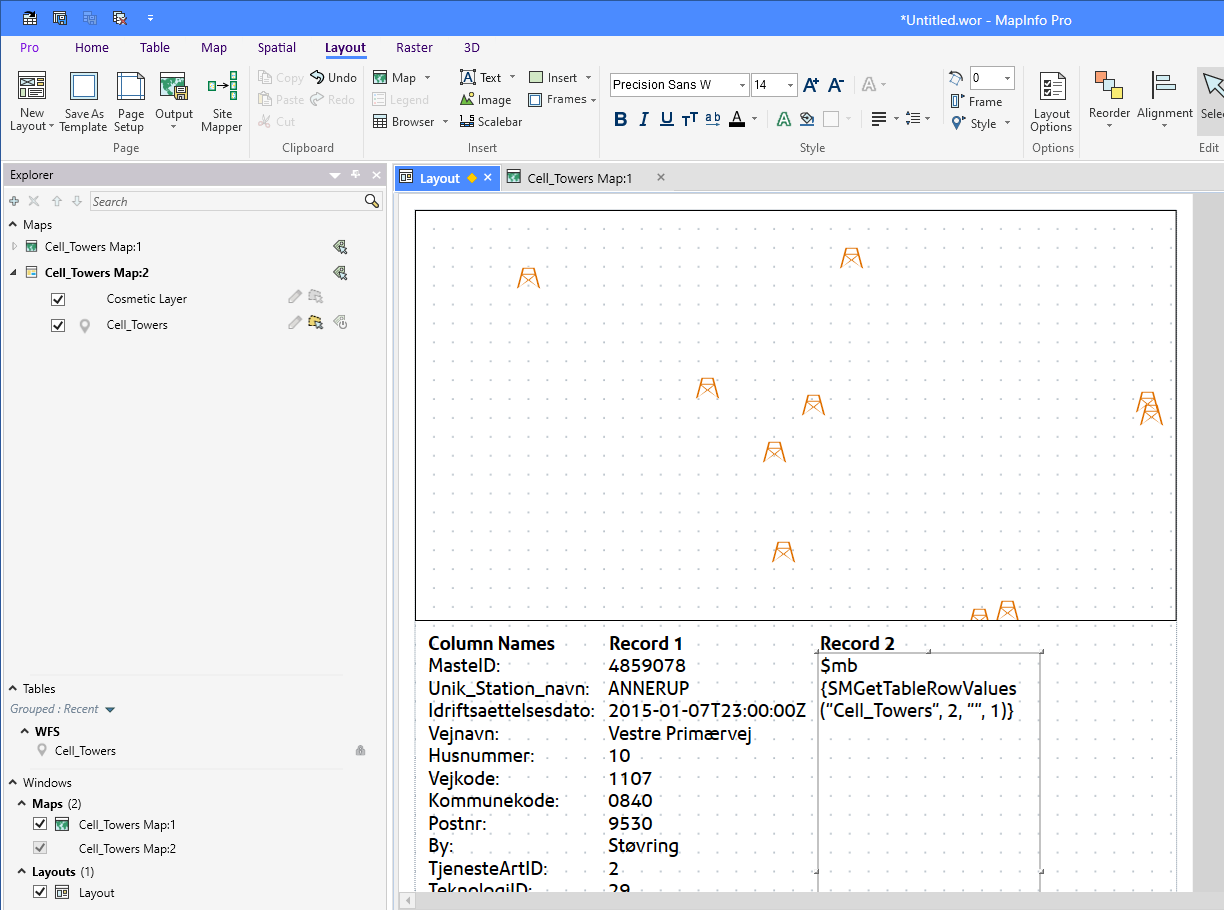Expand the Cell_Towers Map:1 tree node

tap(12, 246)
